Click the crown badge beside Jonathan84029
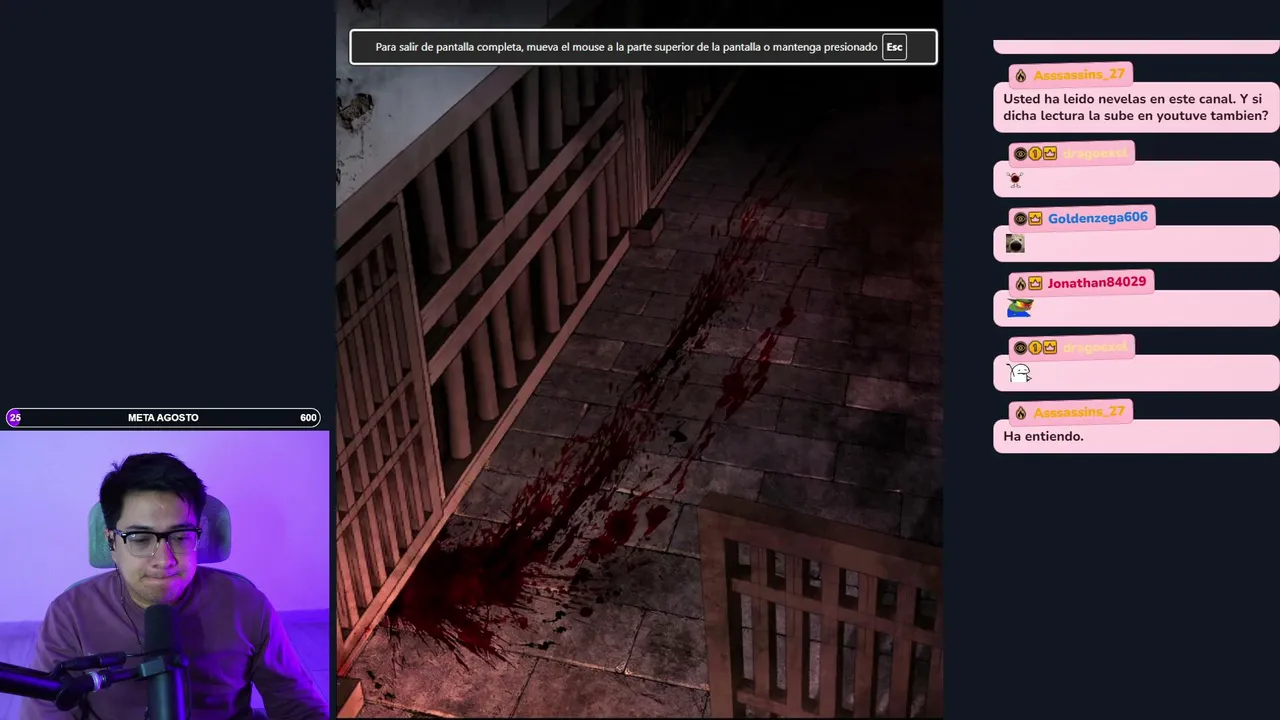1280x720 pixels. click(1035, 284)
